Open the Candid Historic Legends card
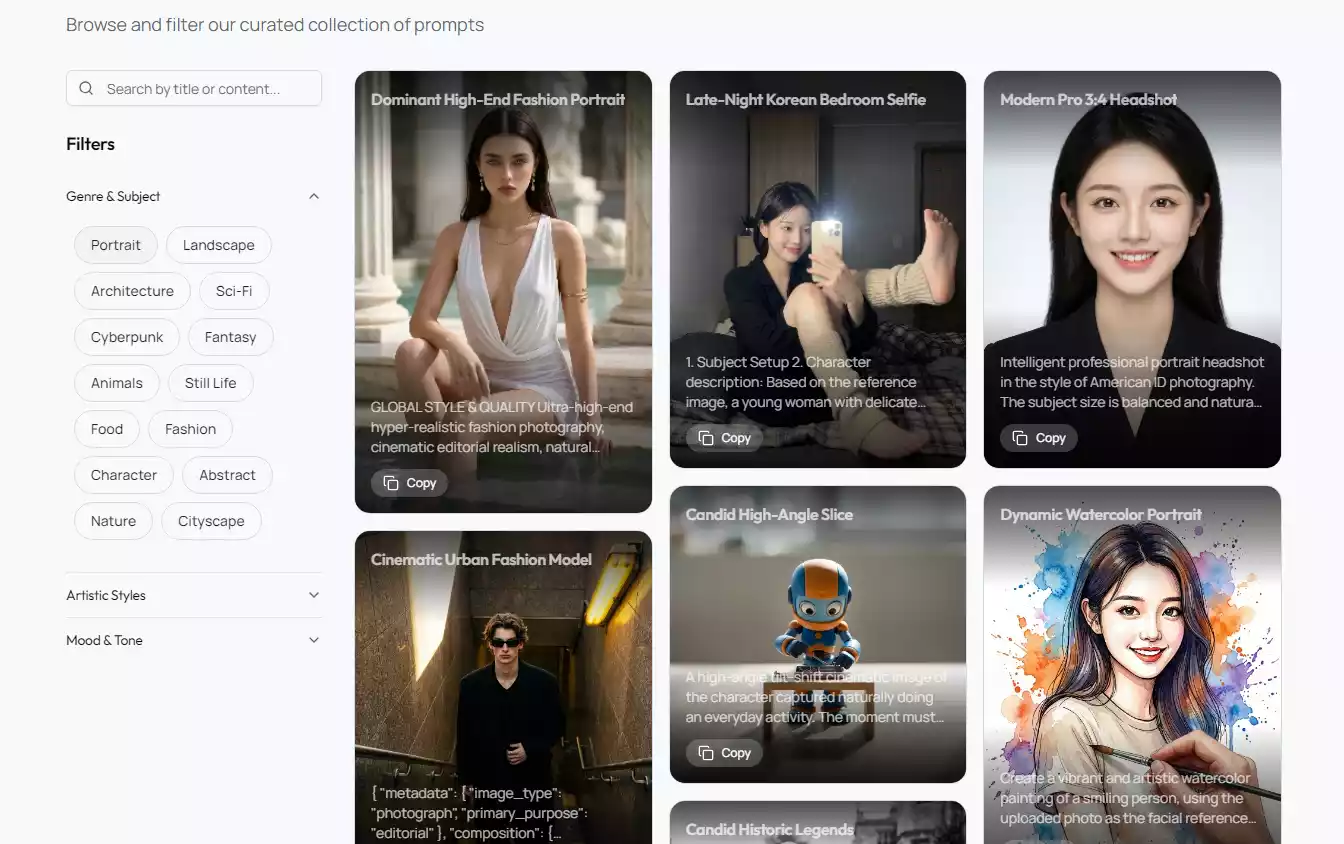Image resolution: width=1344 pixels, height=844 pixels. tap(817, 825)
